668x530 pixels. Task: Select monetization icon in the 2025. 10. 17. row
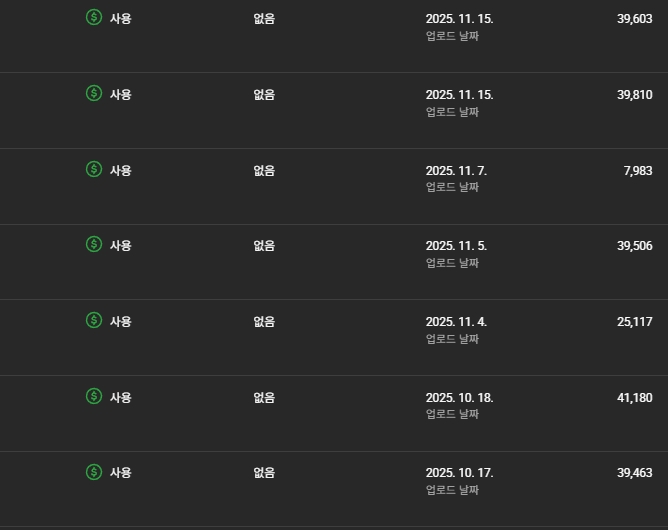pyautogui.click(x=94, y=472)
